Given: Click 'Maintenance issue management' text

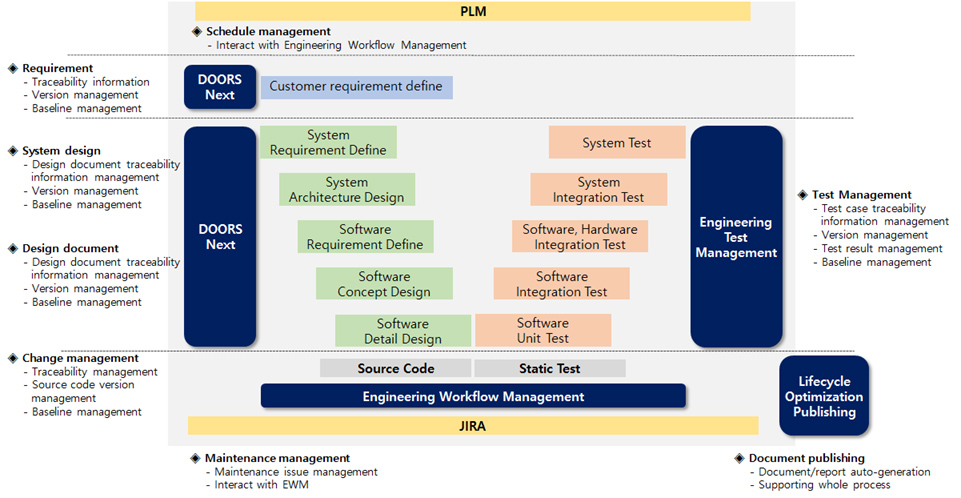Looking at the screenshot, I should click(296, 472).
